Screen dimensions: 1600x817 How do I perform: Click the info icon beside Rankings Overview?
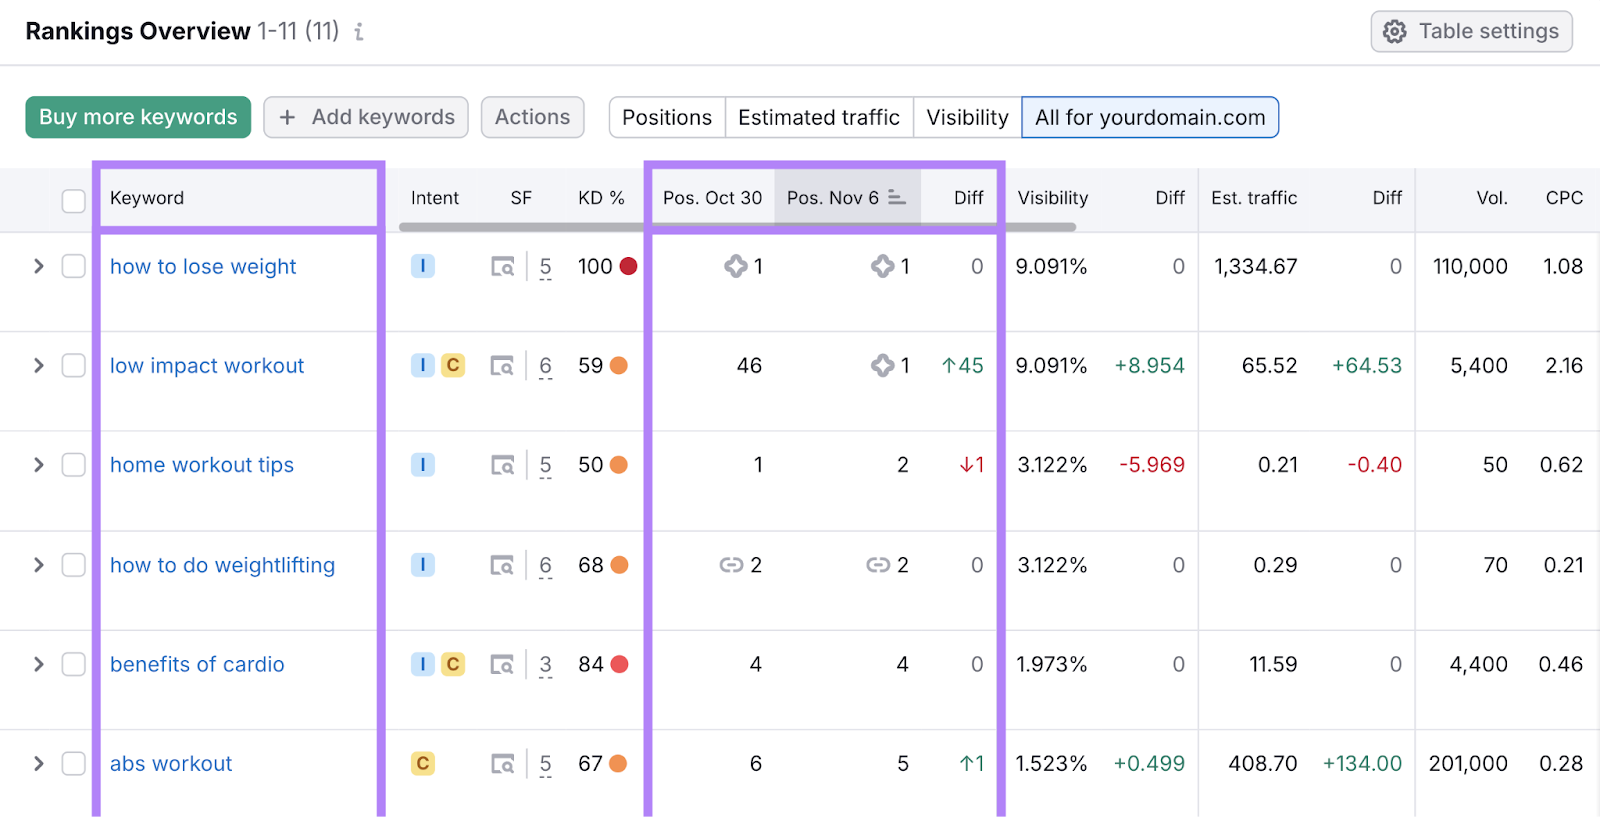pyautogui.click(x=359, y=32)
